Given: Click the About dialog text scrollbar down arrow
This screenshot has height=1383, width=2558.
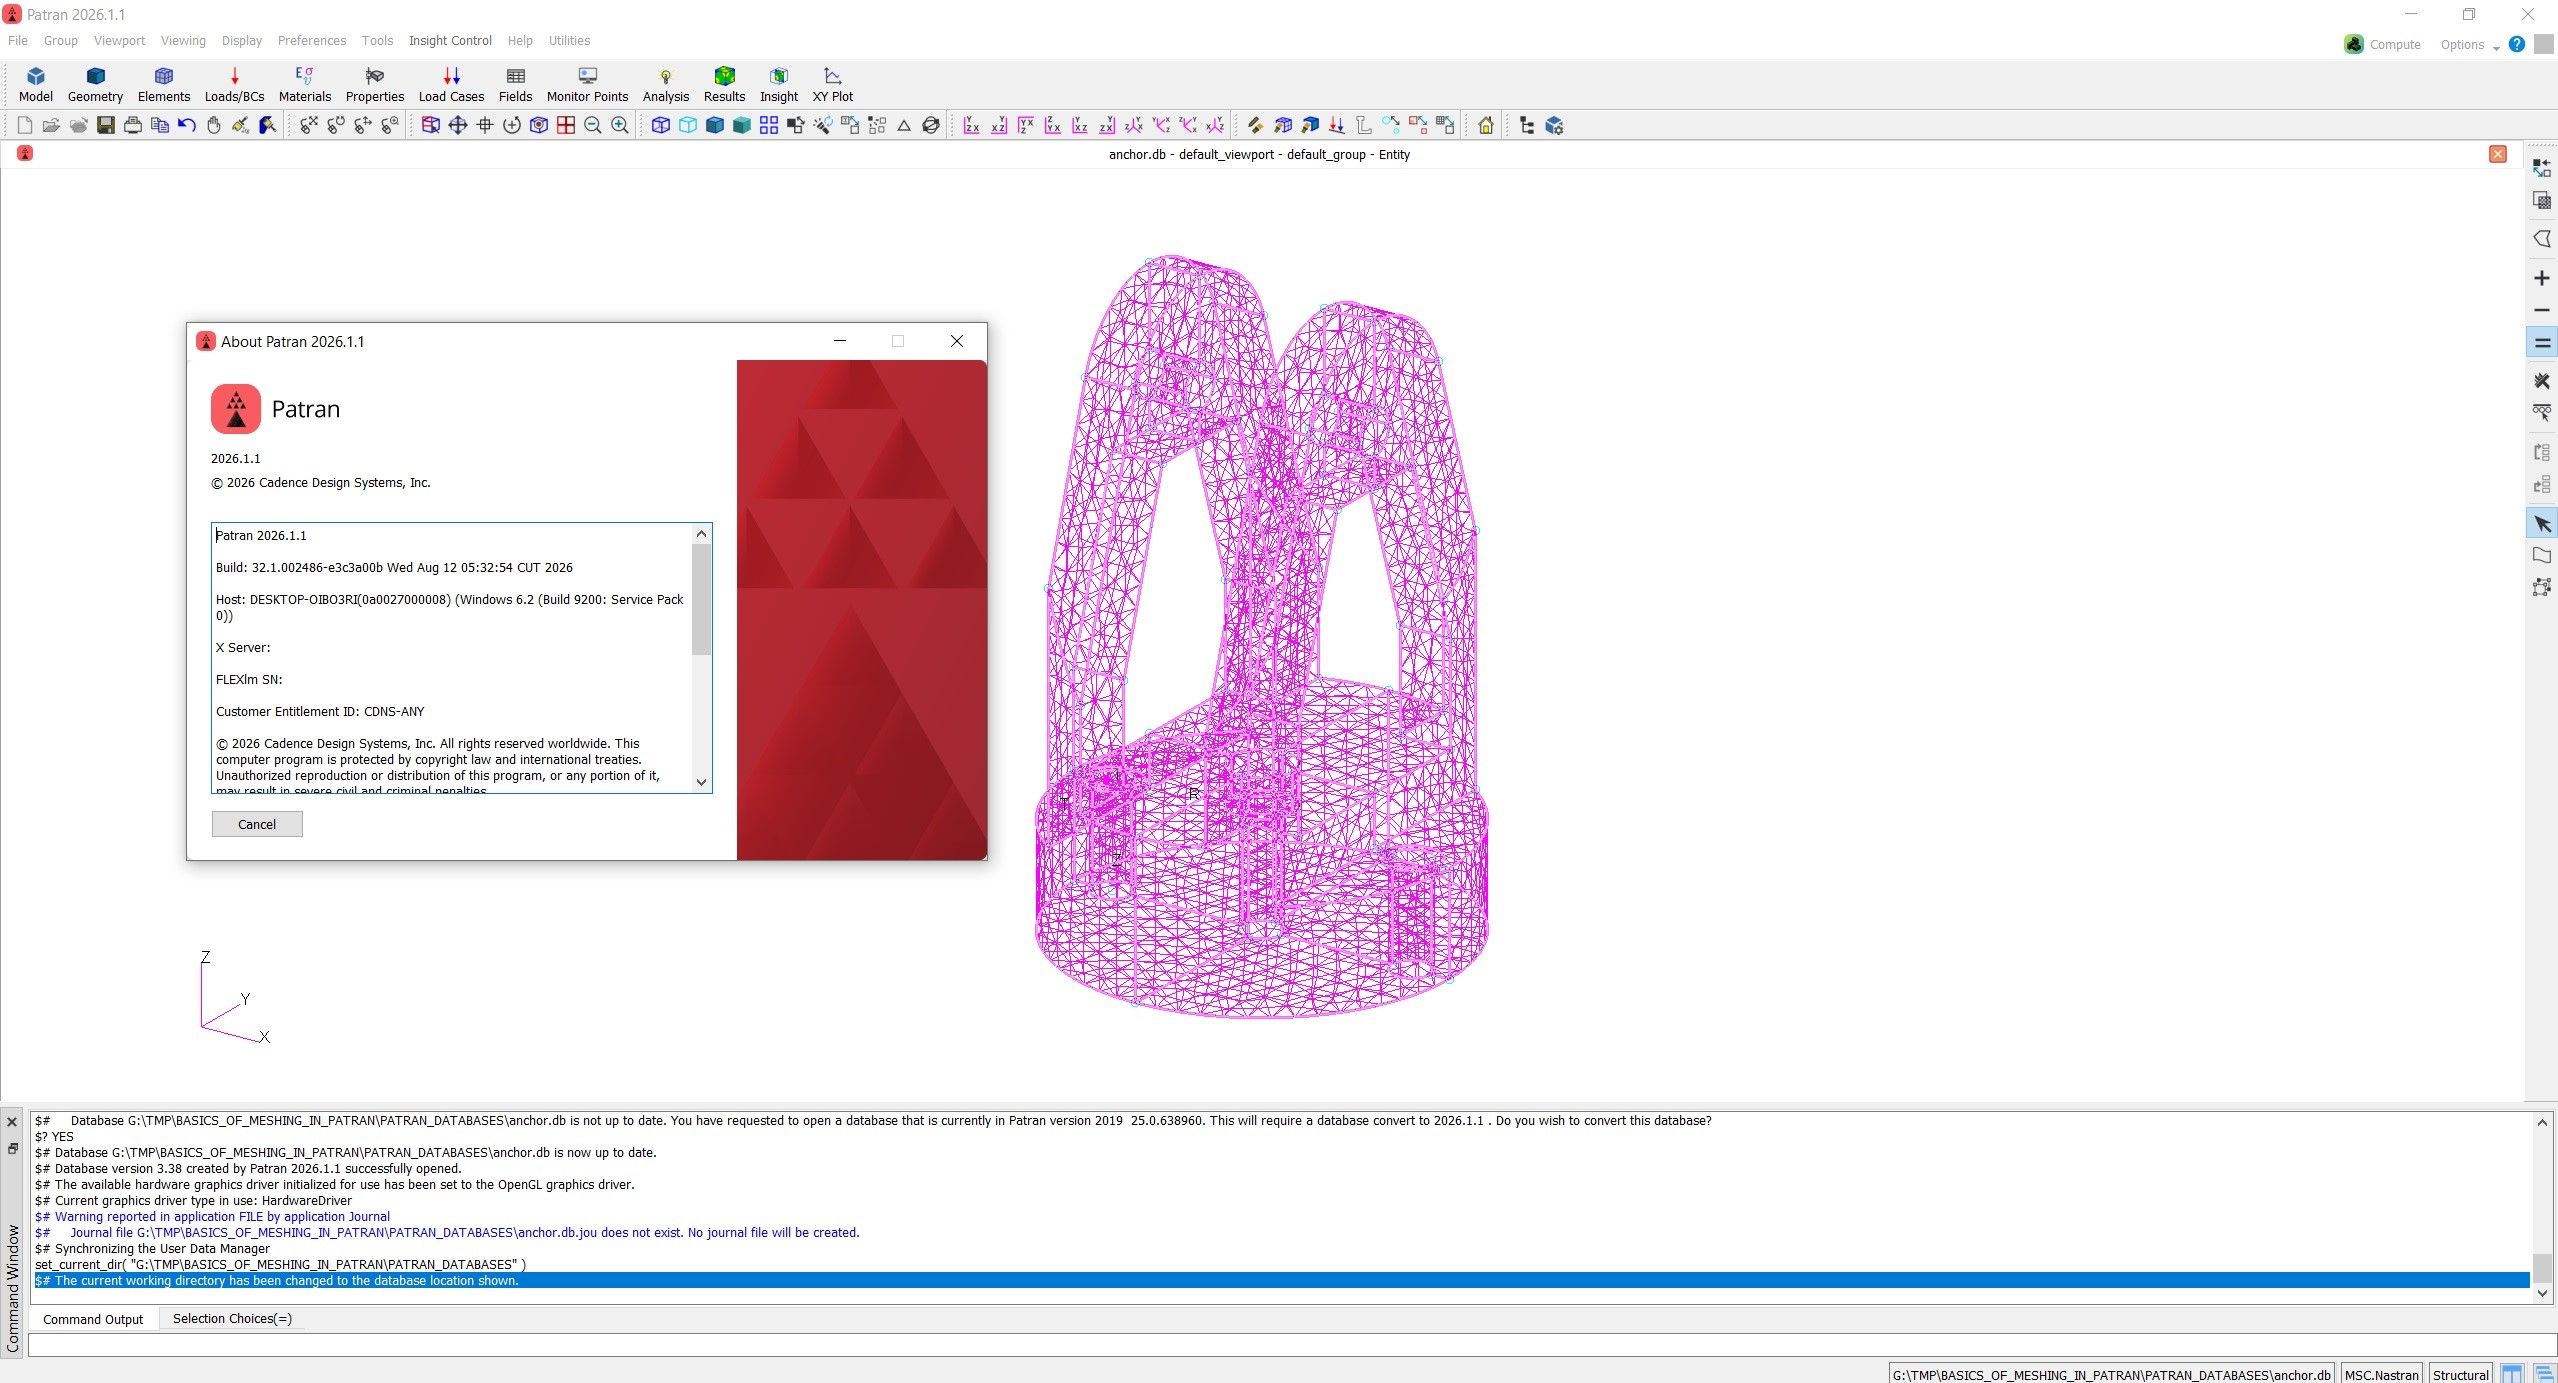Looking at the screenshot, I should point(701,782).
